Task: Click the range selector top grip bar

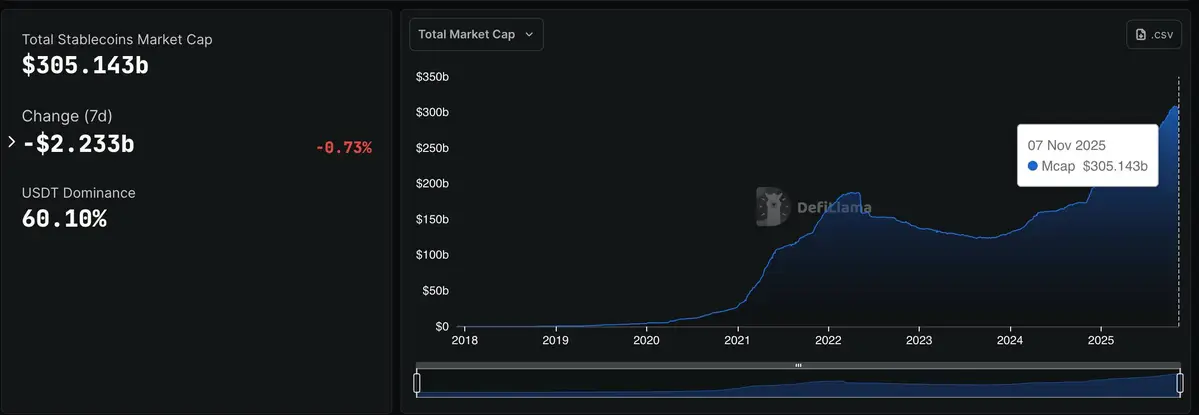Action: pos(798,365)
